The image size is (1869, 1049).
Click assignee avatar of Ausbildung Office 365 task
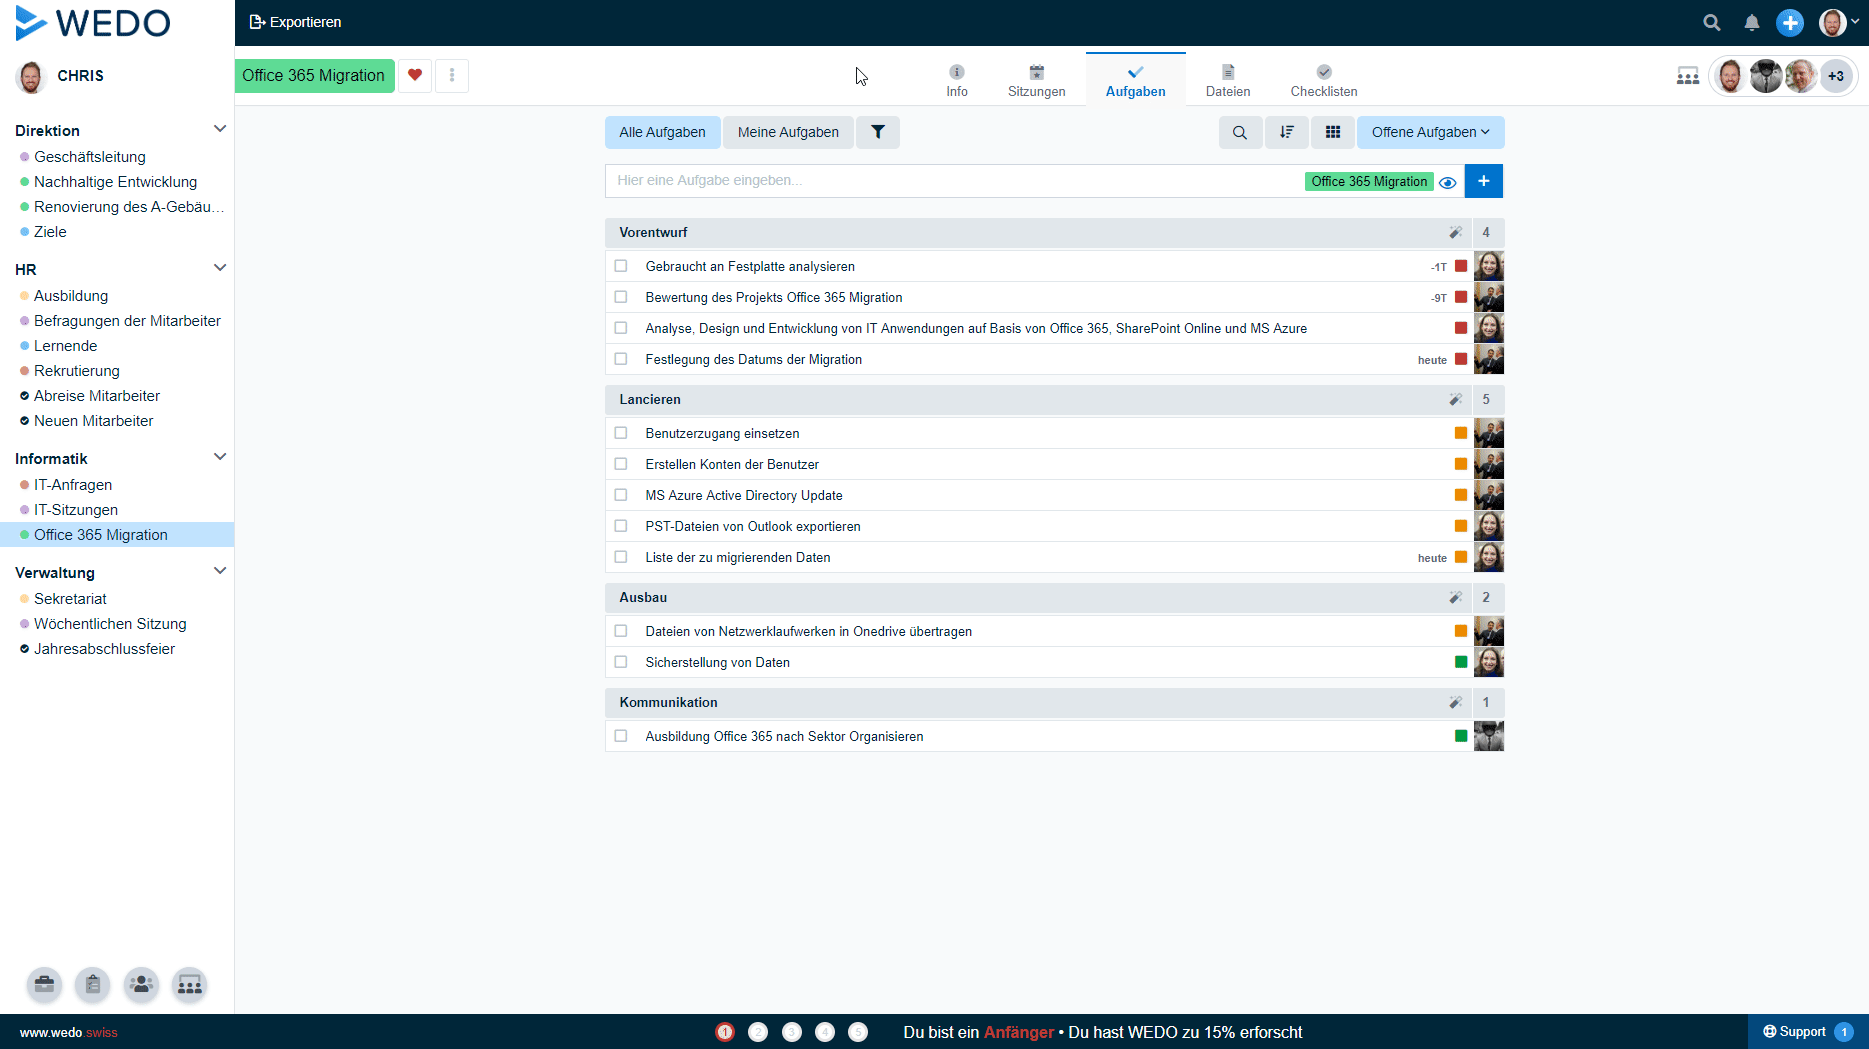click(1489, 736)
